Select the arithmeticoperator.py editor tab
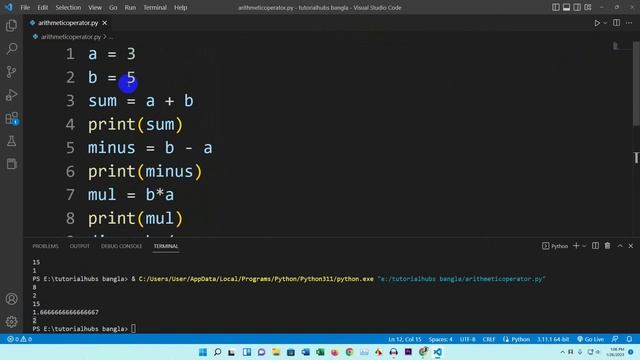The height and width of the screenshot is (360, 640). (x=68, y=23)
